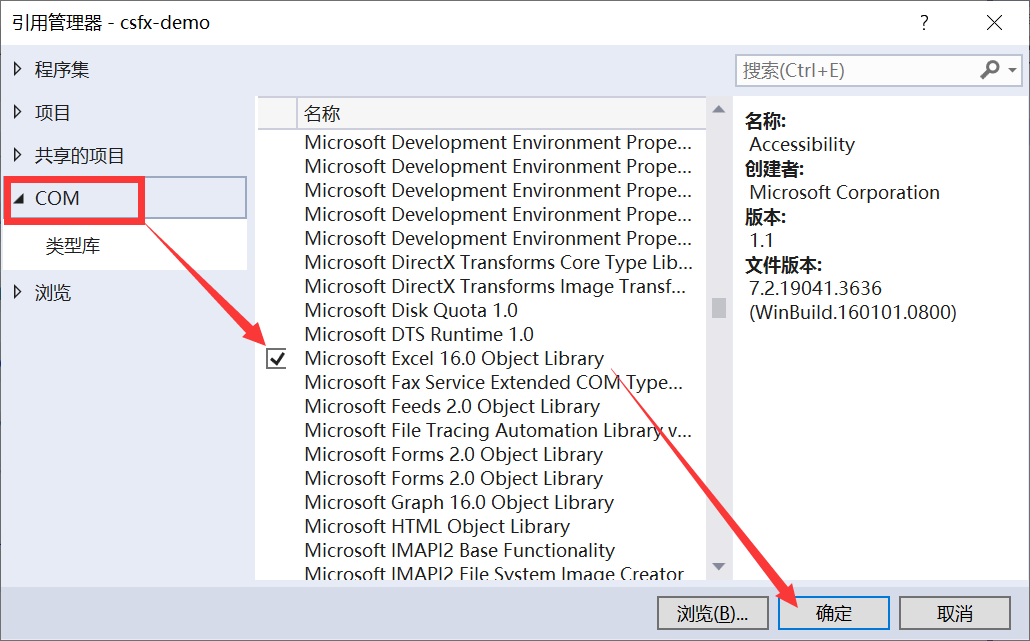
Task: Click the 确定 button
Action: [x=834, y=613]
